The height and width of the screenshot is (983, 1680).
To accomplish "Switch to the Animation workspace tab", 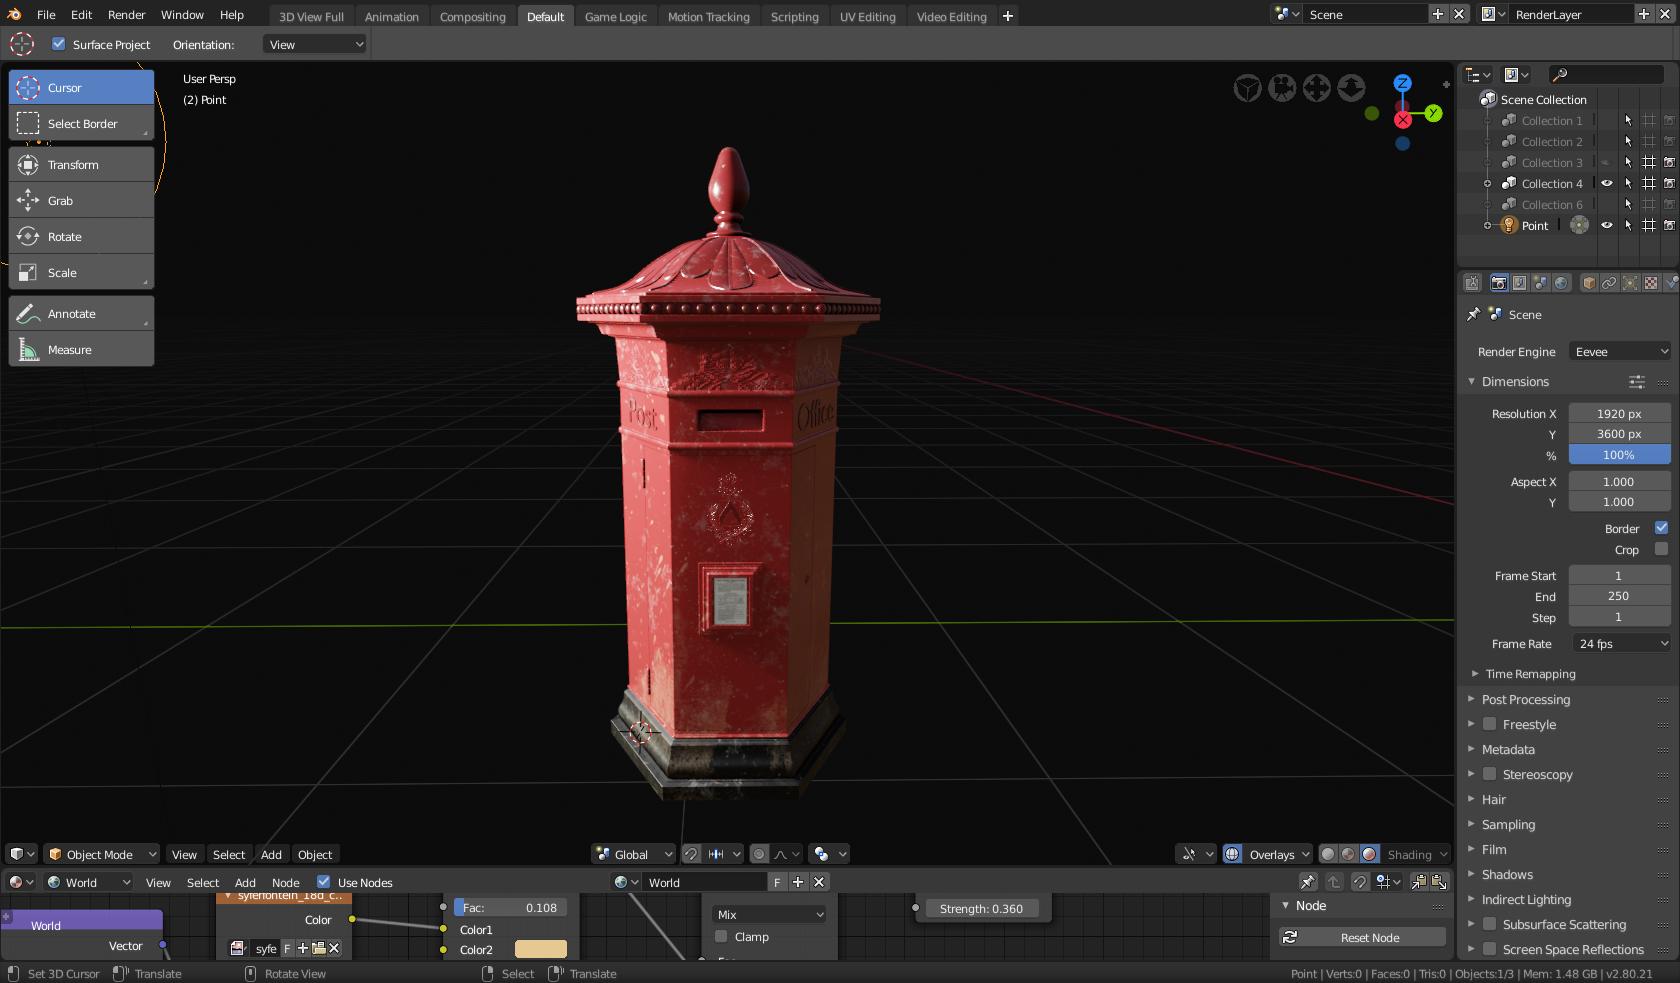I will (x=391, y=16).
